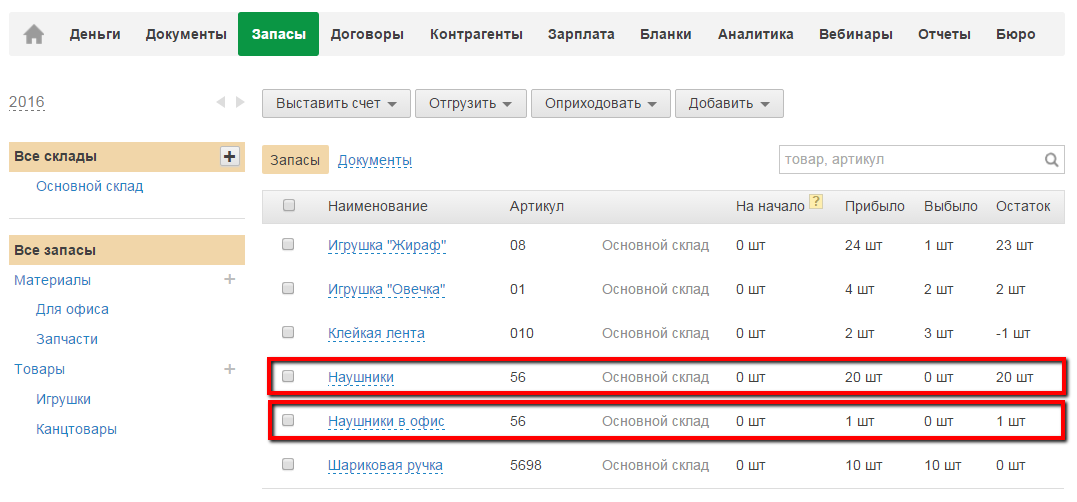Click the next year arrow

pyautogui.click(x=239, y=102)
